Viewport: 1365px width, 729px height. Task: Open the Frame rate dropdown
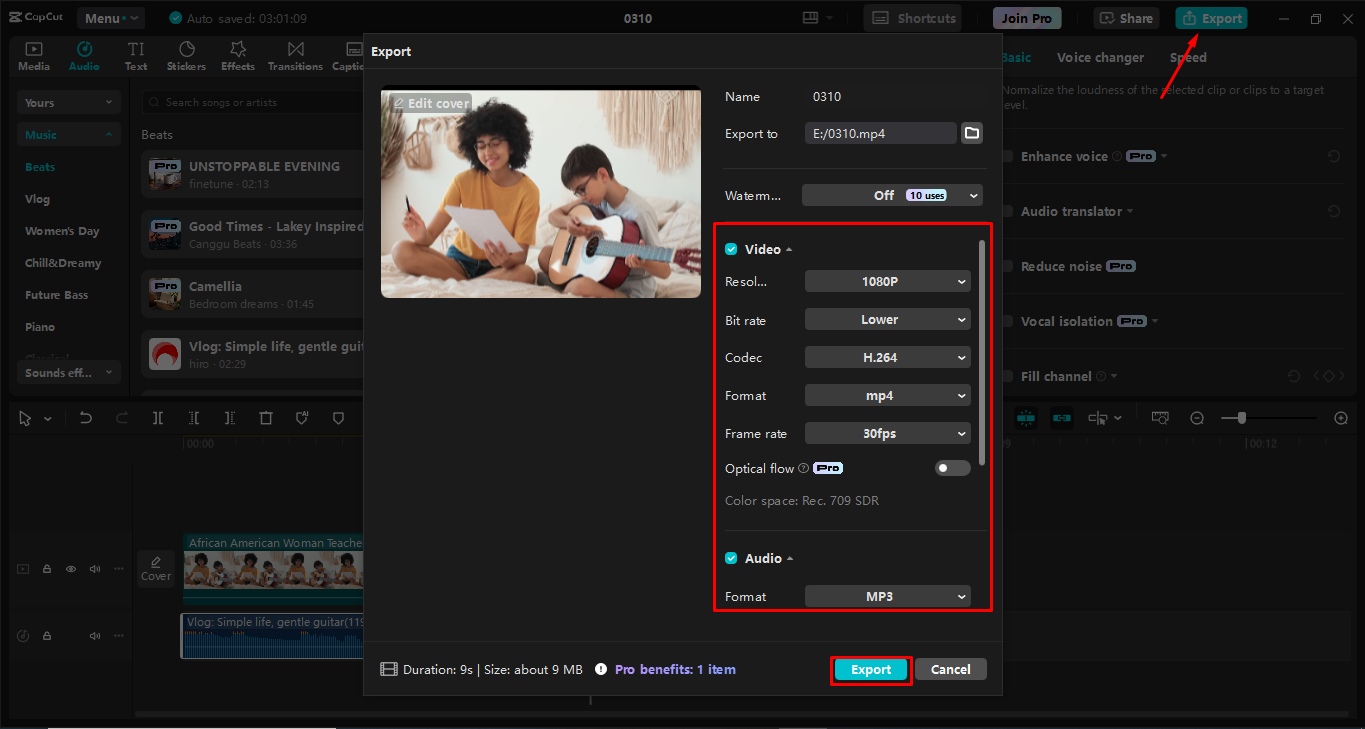coord(887,434)
